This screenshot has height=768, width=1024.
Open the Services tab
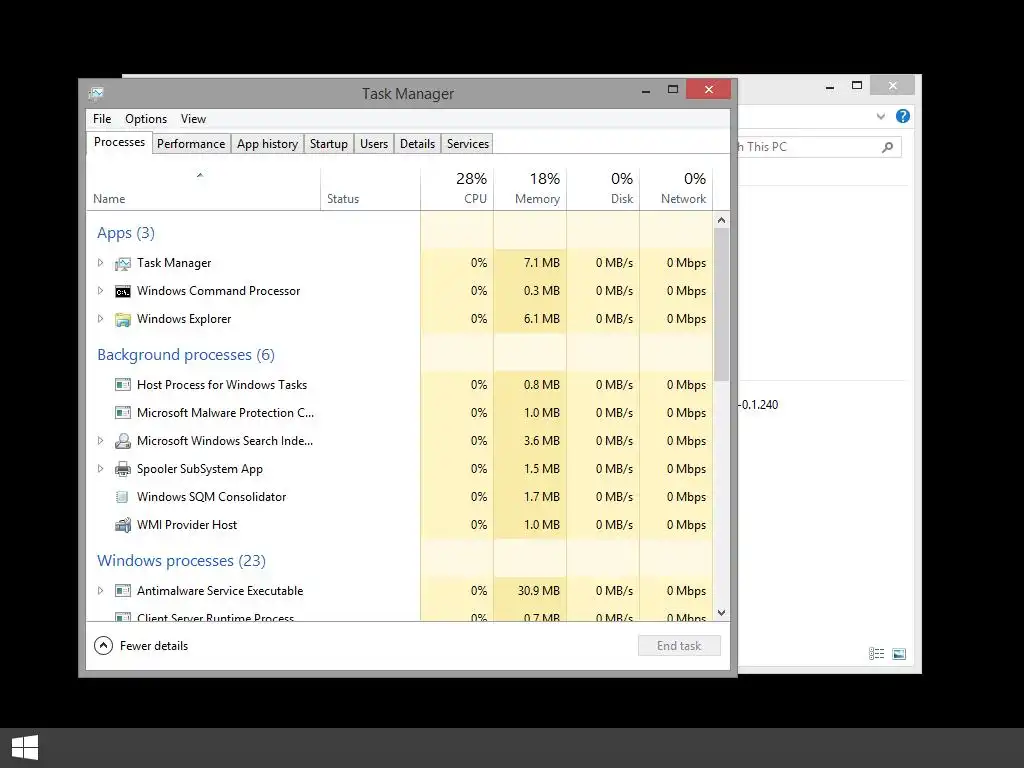click(x=468, y=144)
